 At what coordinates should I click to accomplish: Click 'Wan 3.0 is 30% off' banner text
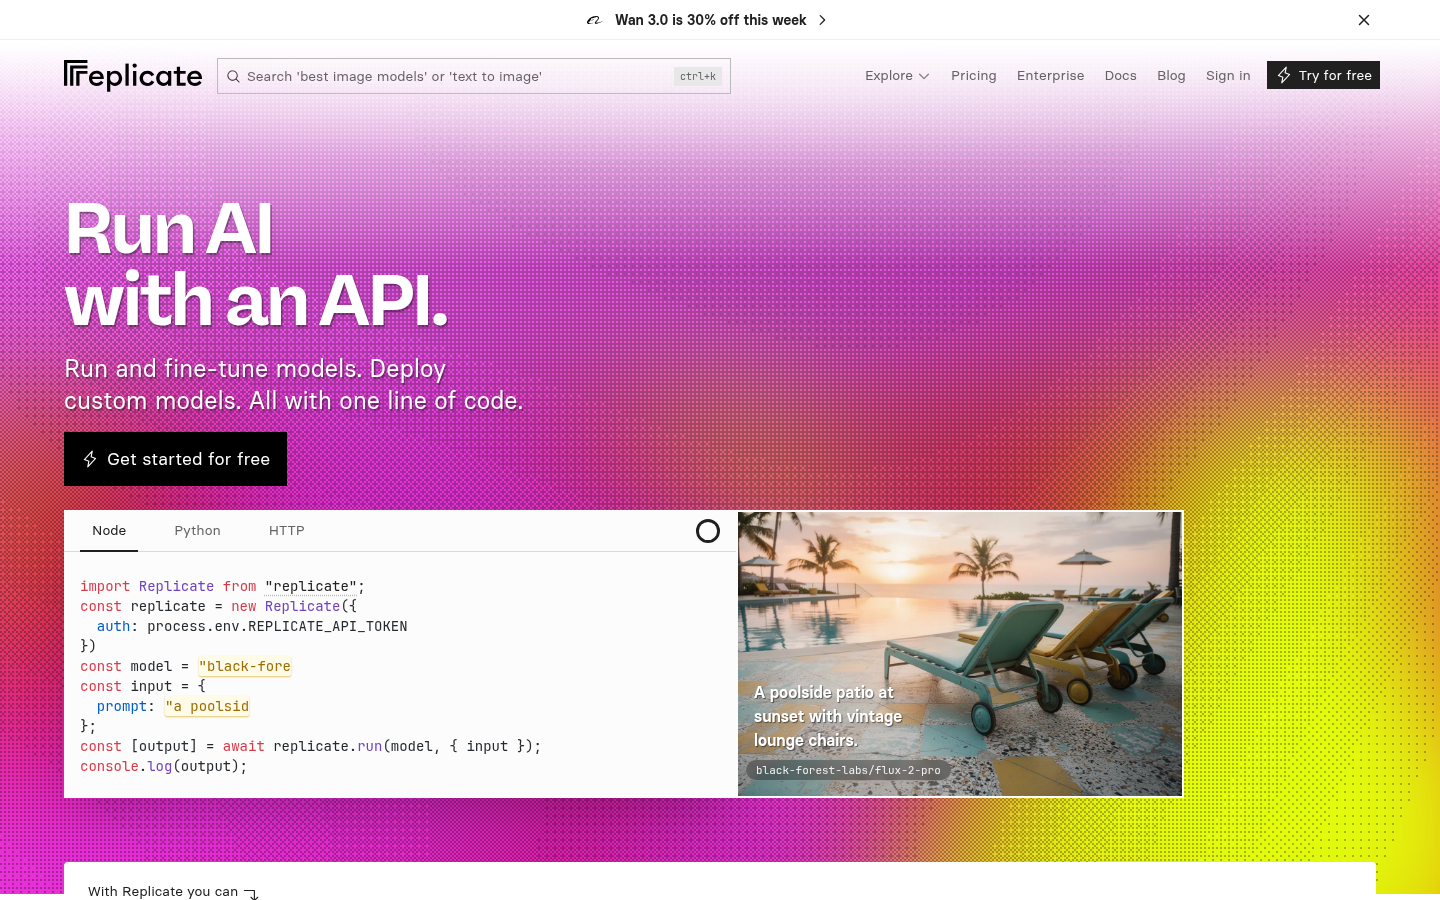[x=711, y=20]
